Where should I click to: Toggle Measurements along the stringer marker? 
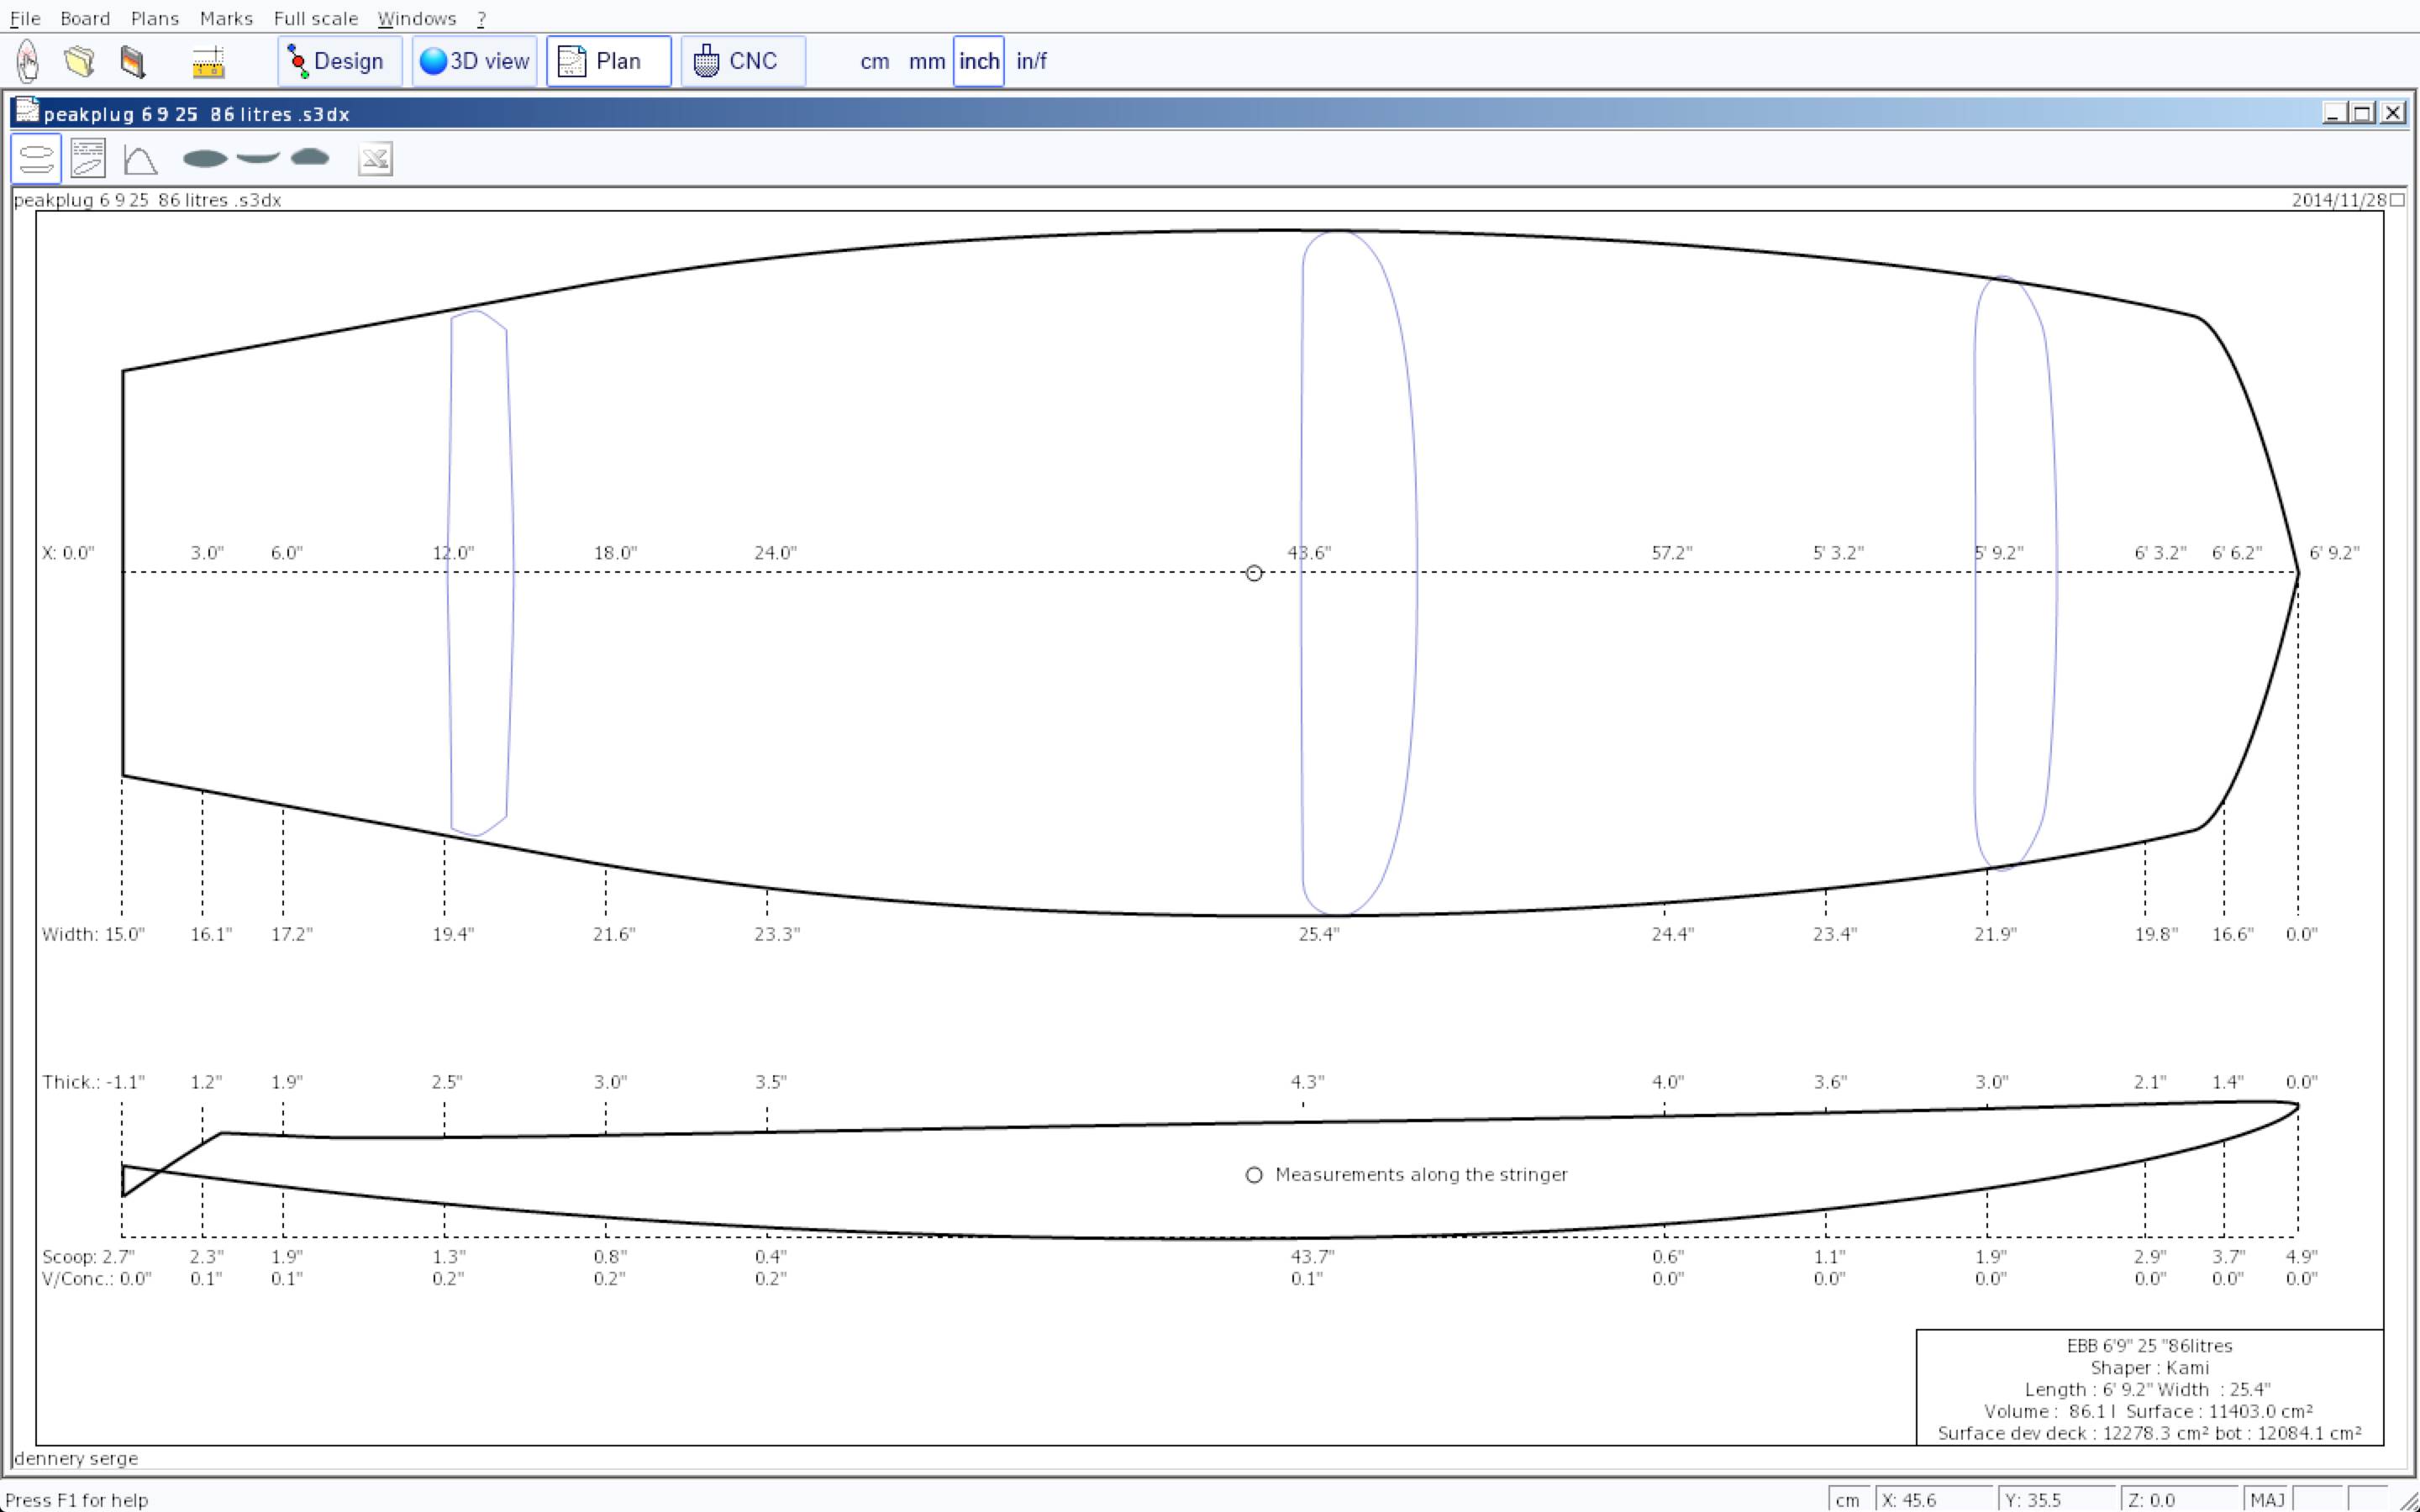(1254, 1174)
